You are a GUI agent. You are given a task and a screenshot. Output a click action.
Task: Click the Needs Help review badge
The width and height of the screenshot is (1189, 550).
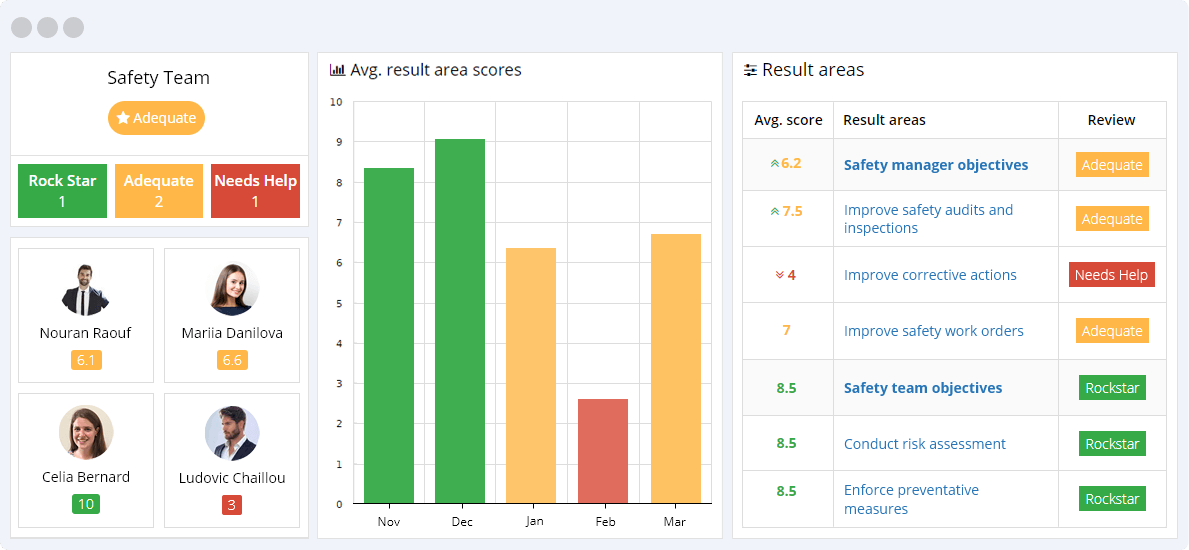1112,275
